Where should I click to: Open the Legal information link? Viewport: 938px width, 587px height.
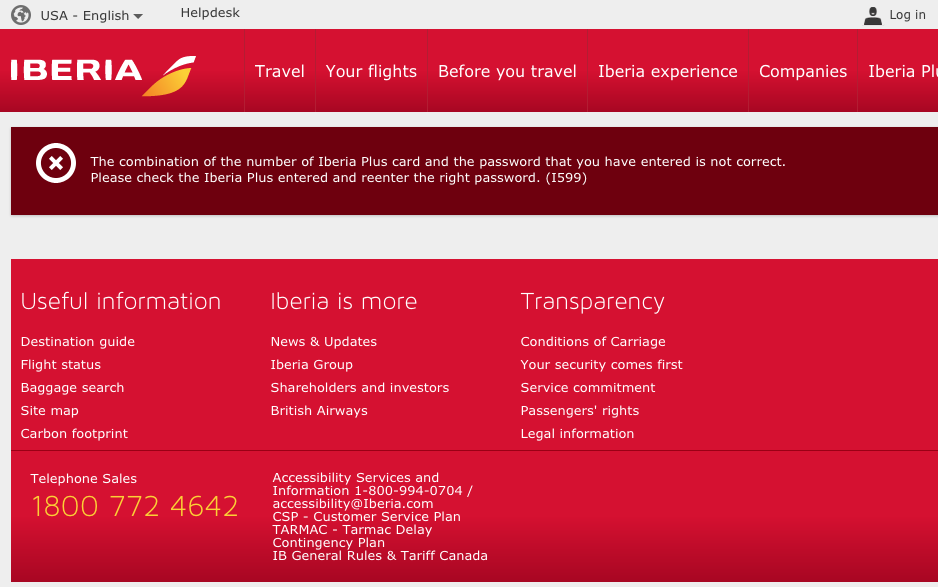(577, 434)
